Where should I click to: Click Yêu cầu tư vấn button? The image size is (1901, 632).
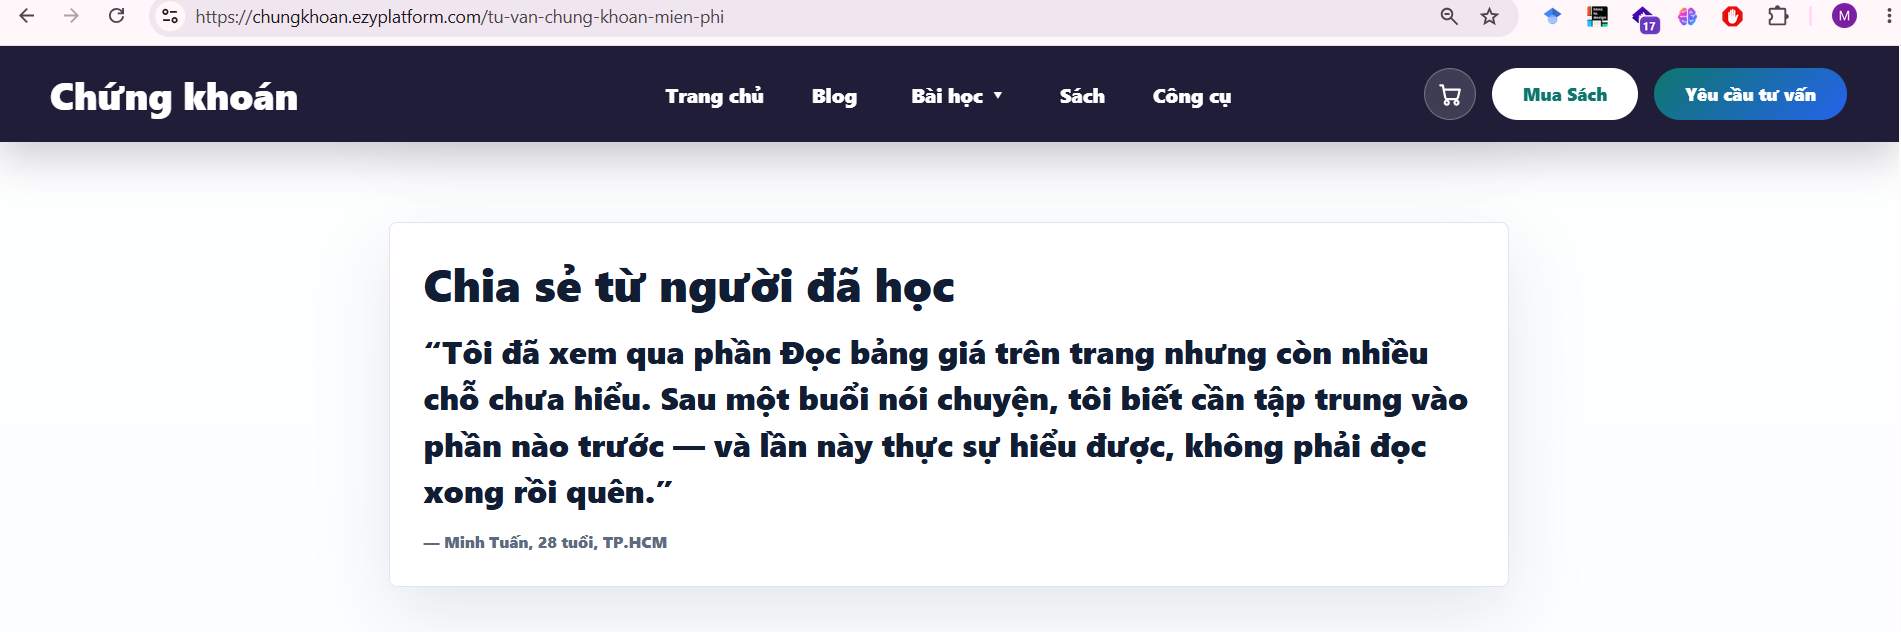(1750, 94)
